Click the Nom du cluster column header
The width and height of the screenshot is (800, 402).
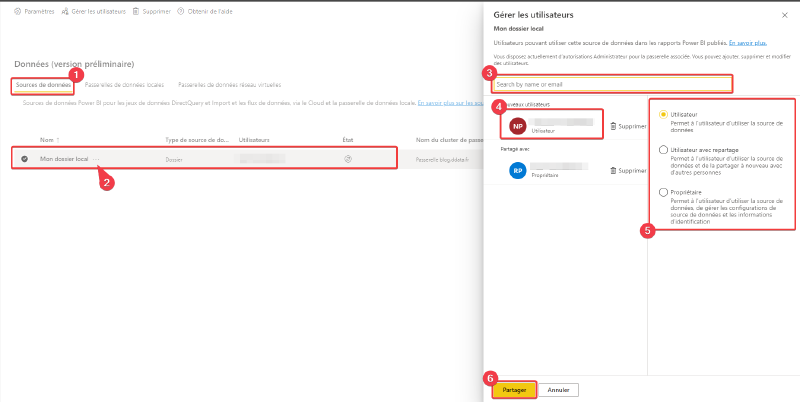click(x=449, y=140)
